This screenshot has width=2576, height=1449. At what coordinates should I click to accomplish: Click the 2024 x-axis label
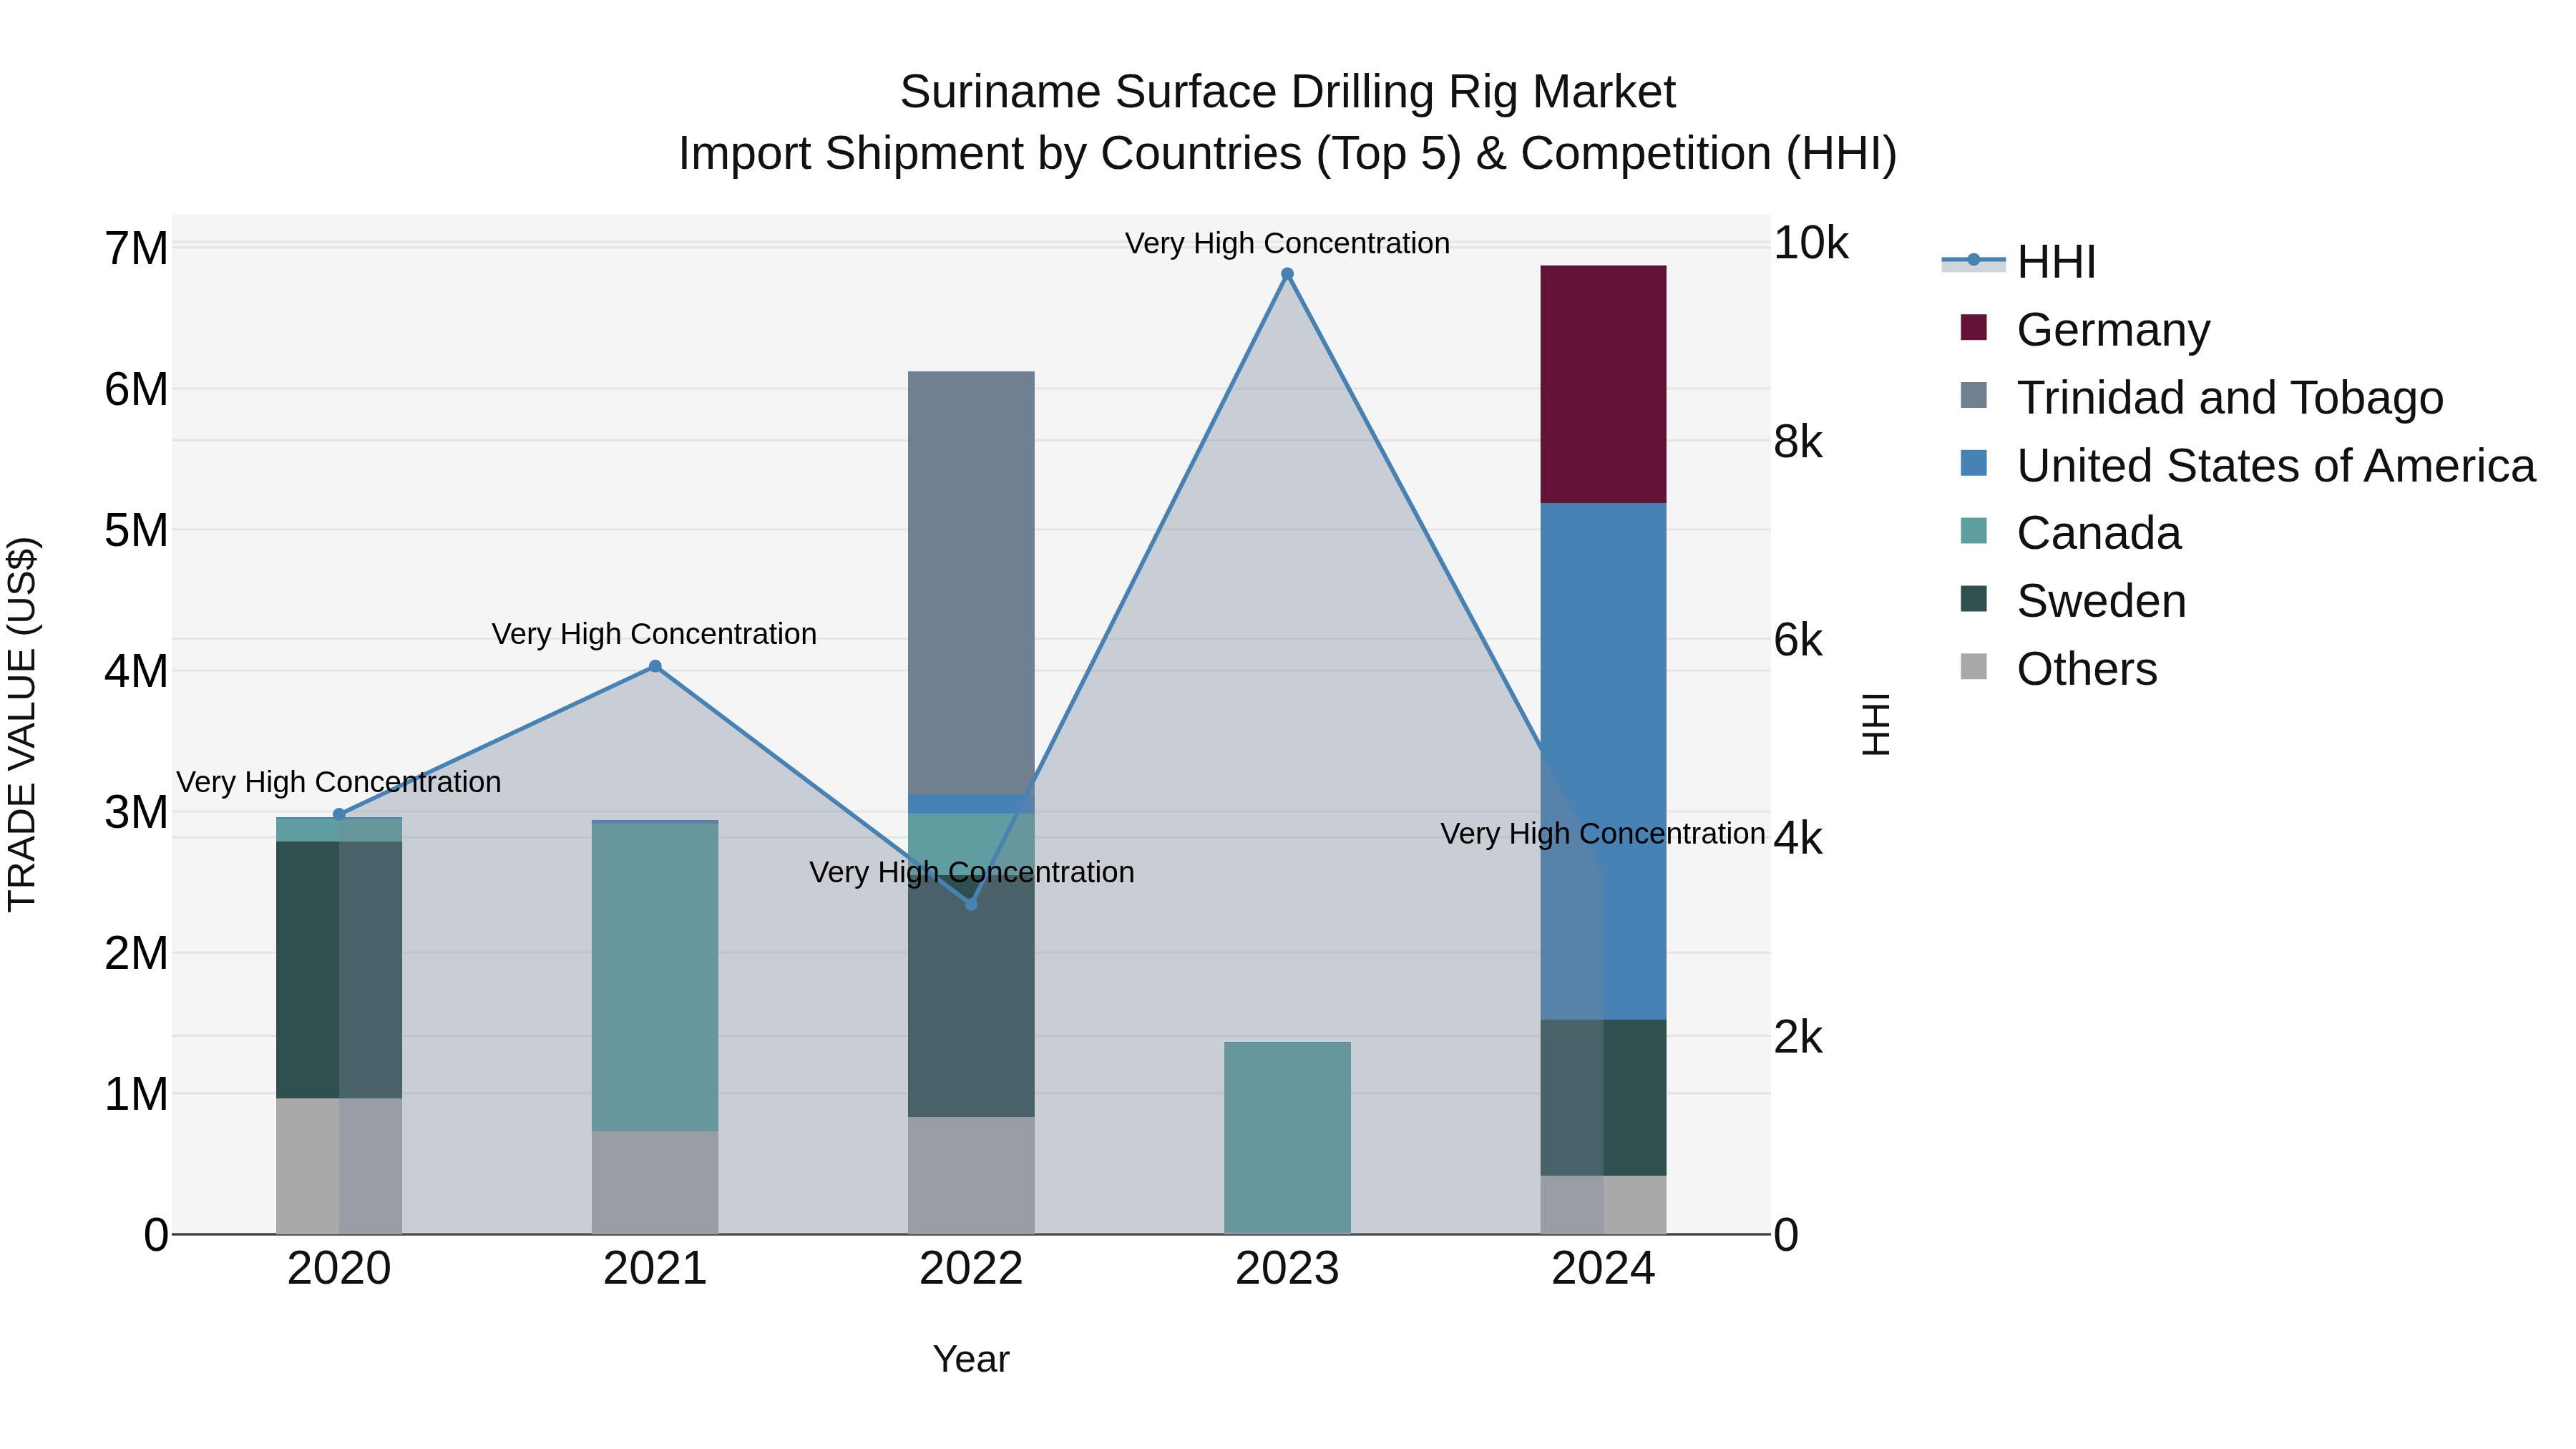1603,1269
